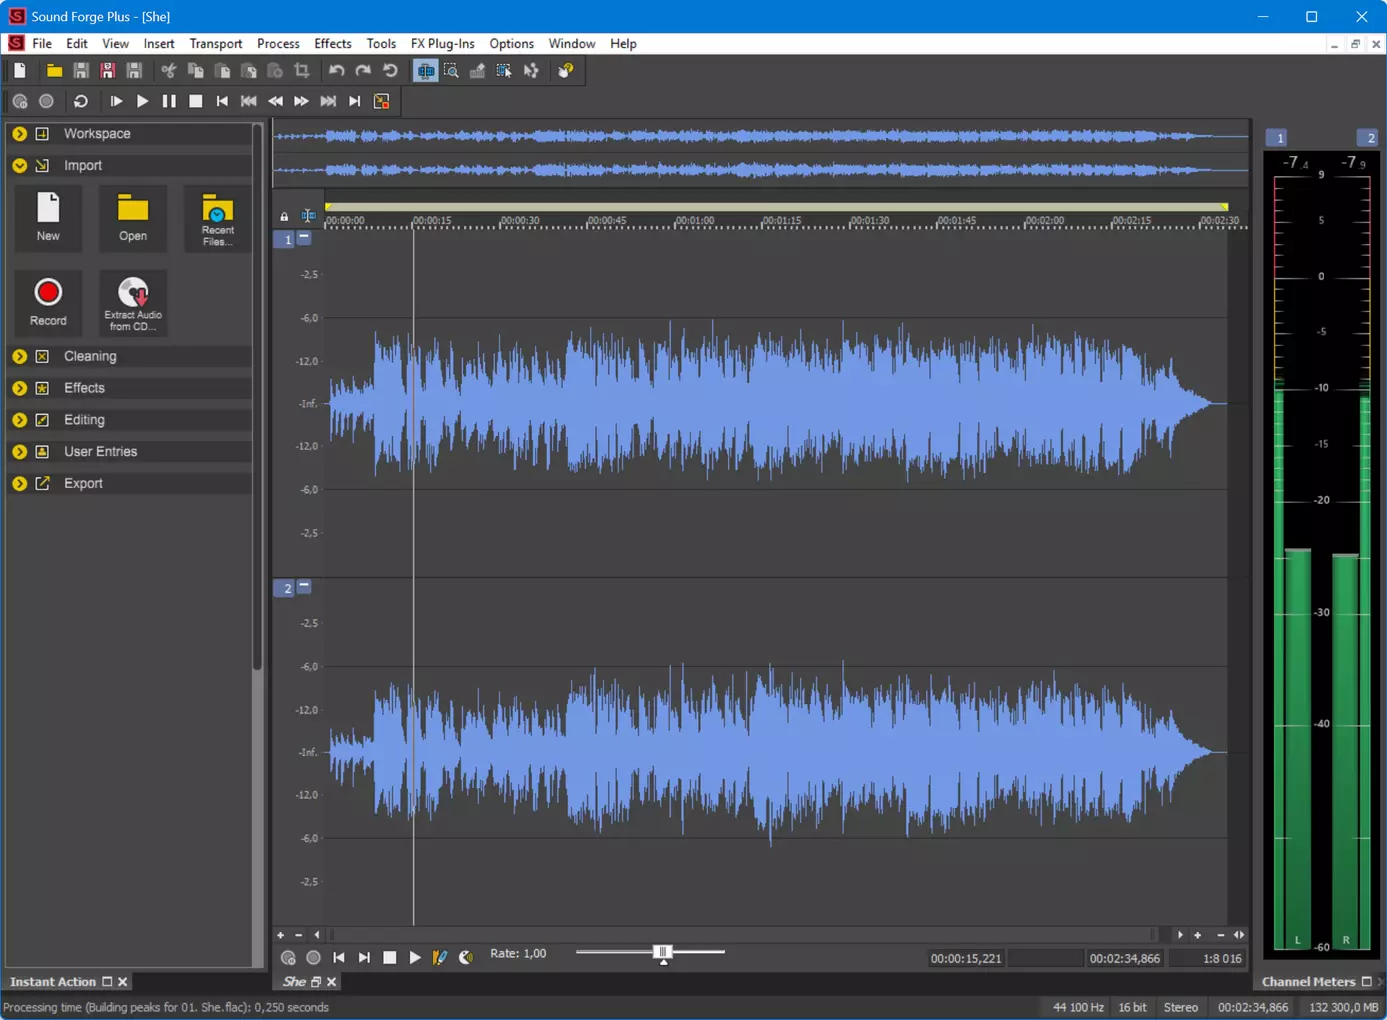Click the Cut scissors icon in the toolbar
Screen dimensions: 1387x1020
[x=168, y=71]
